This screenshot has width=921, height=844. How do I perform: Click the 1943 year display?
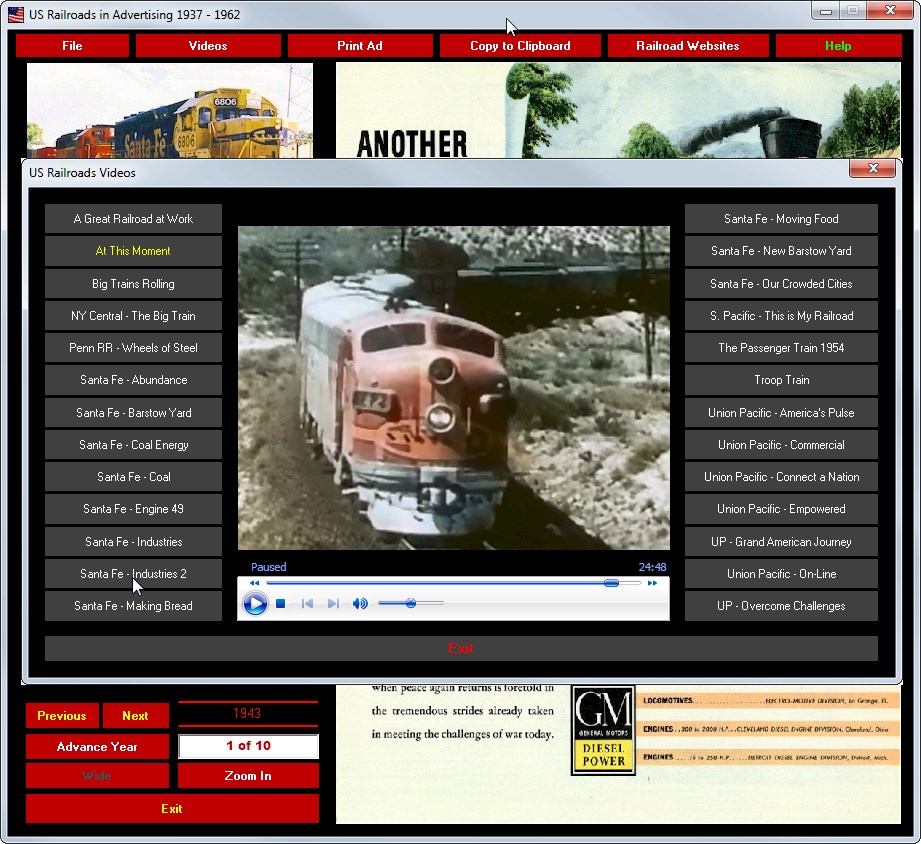pos(247,713)
